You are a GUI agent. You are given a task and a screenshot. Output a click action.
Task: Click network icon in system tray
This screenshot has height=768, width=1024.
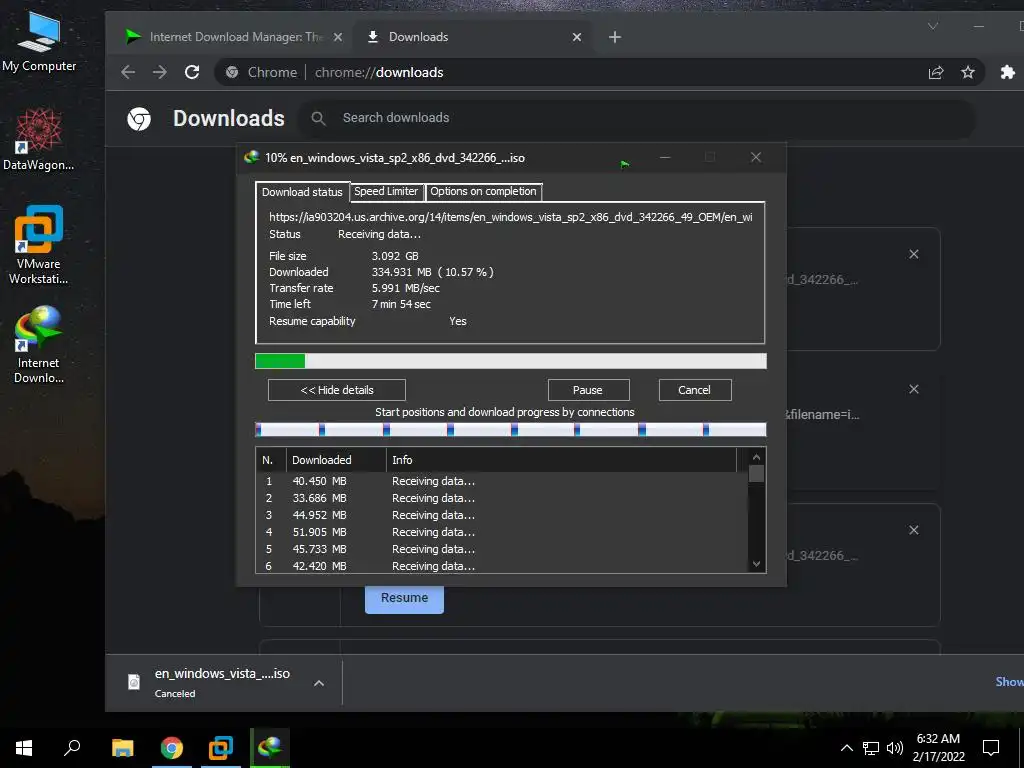click(871, 748)
